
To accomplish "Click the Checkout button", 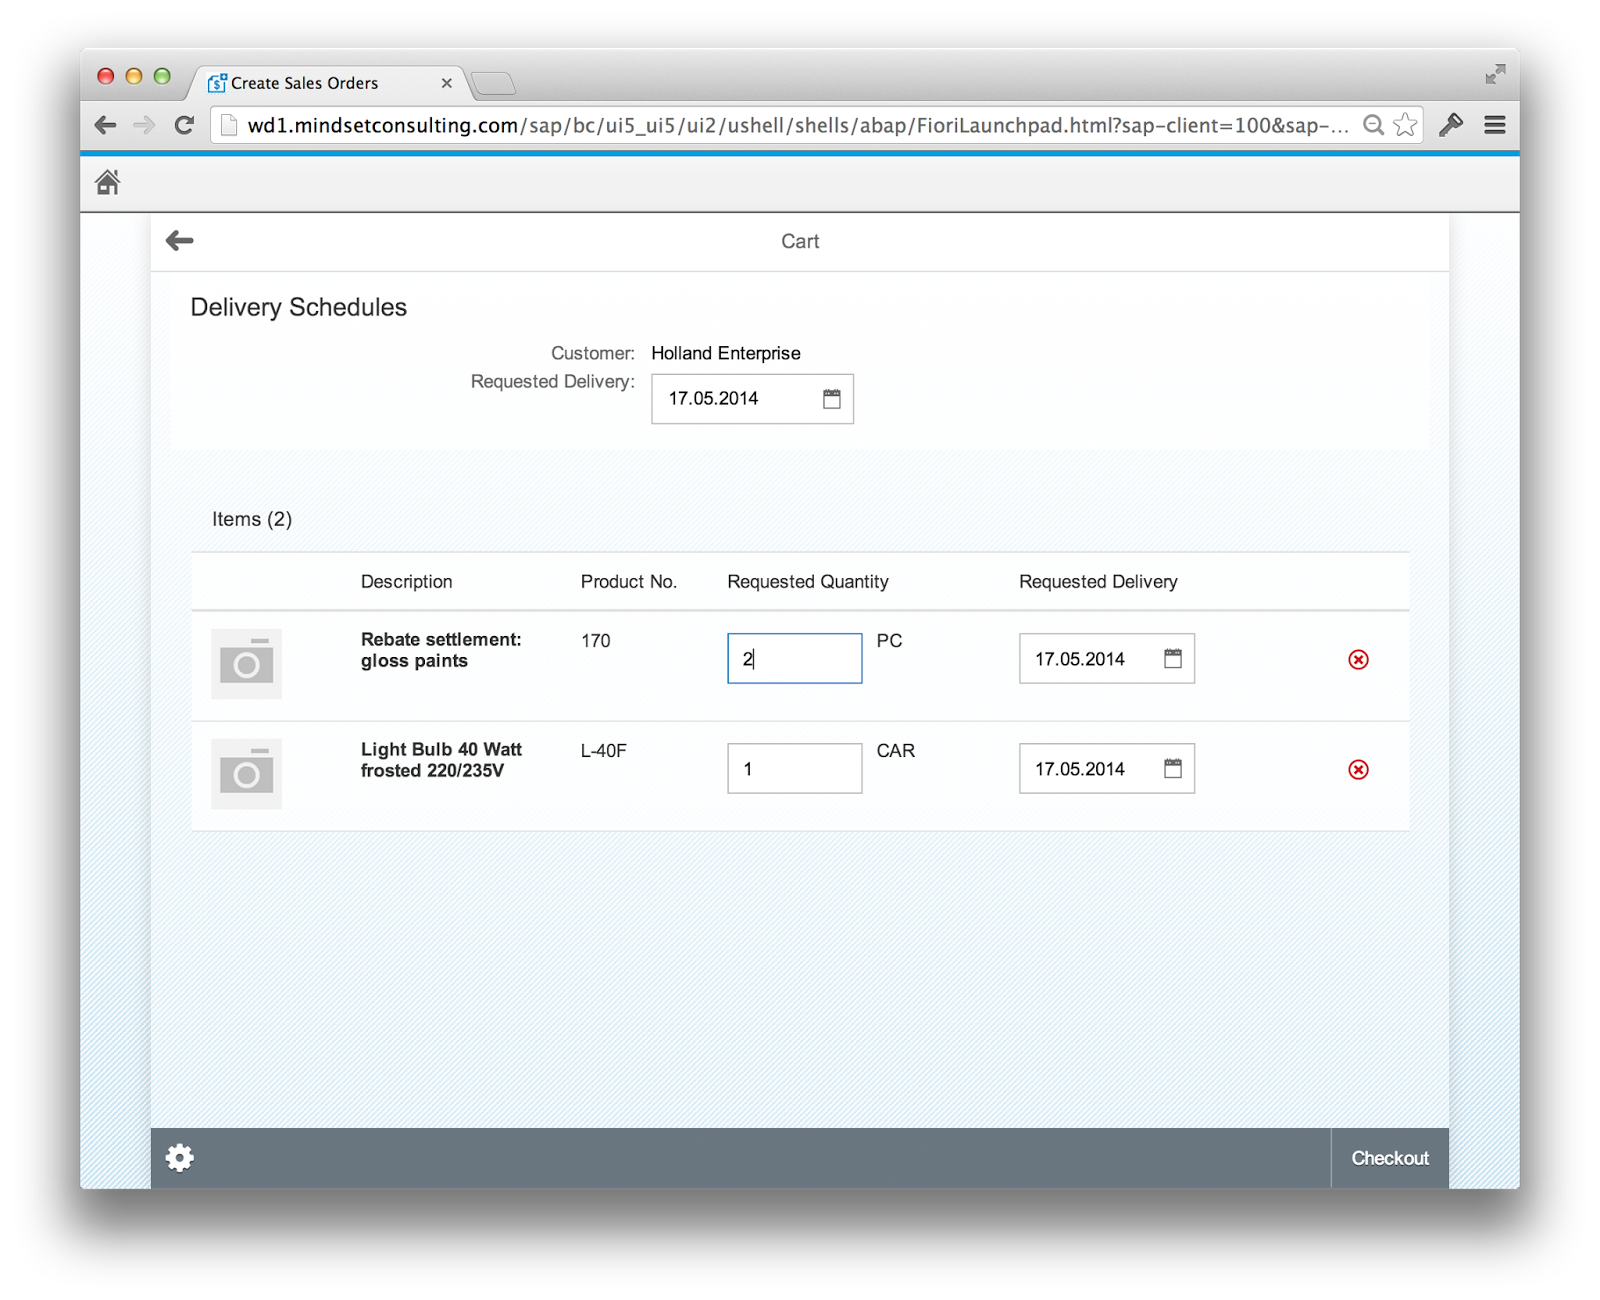I will (1389, 1157).
